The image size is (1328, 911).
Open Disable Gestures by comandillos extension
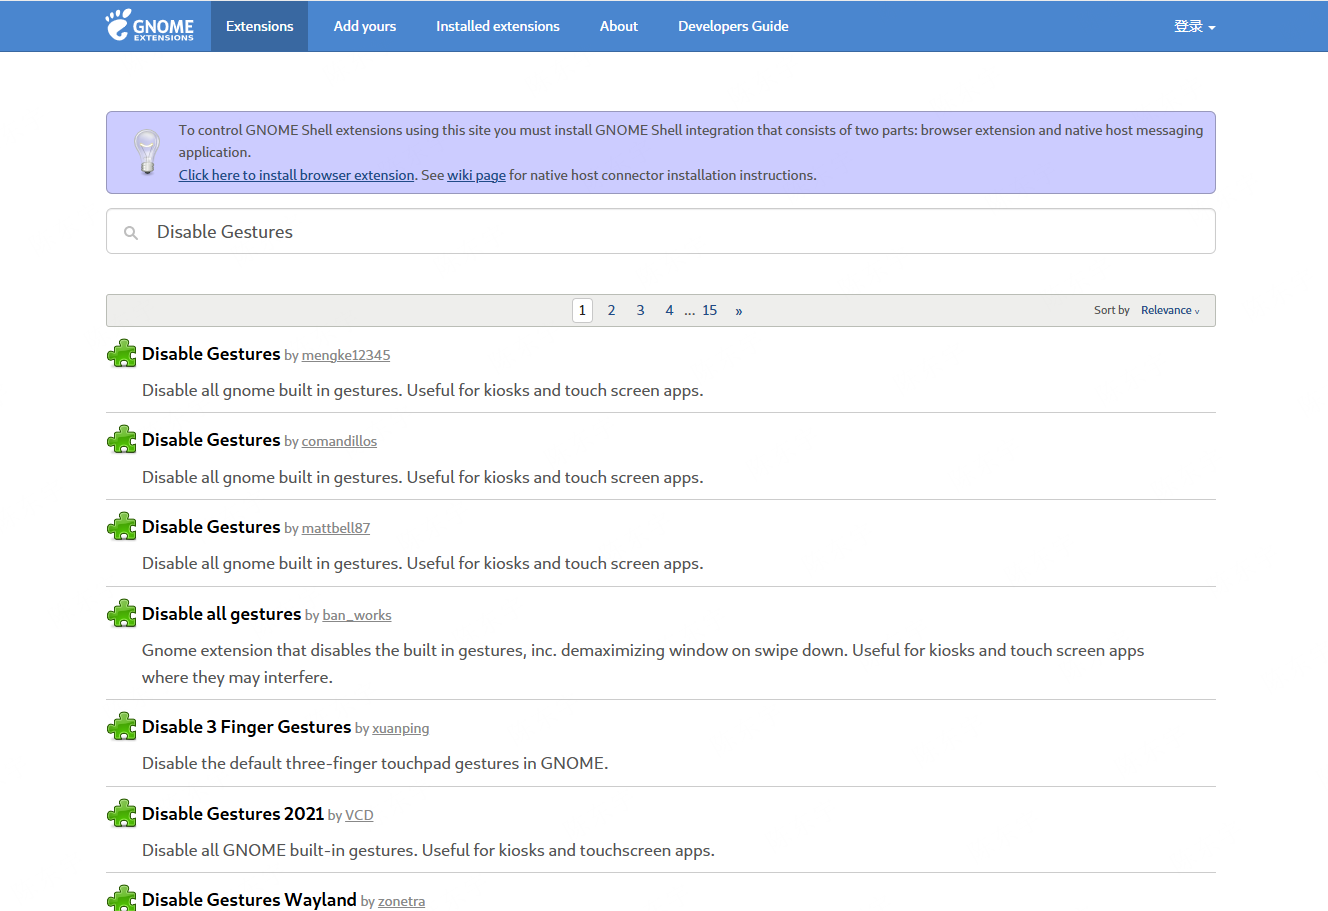pyautogui.click(x=211, y=440)
